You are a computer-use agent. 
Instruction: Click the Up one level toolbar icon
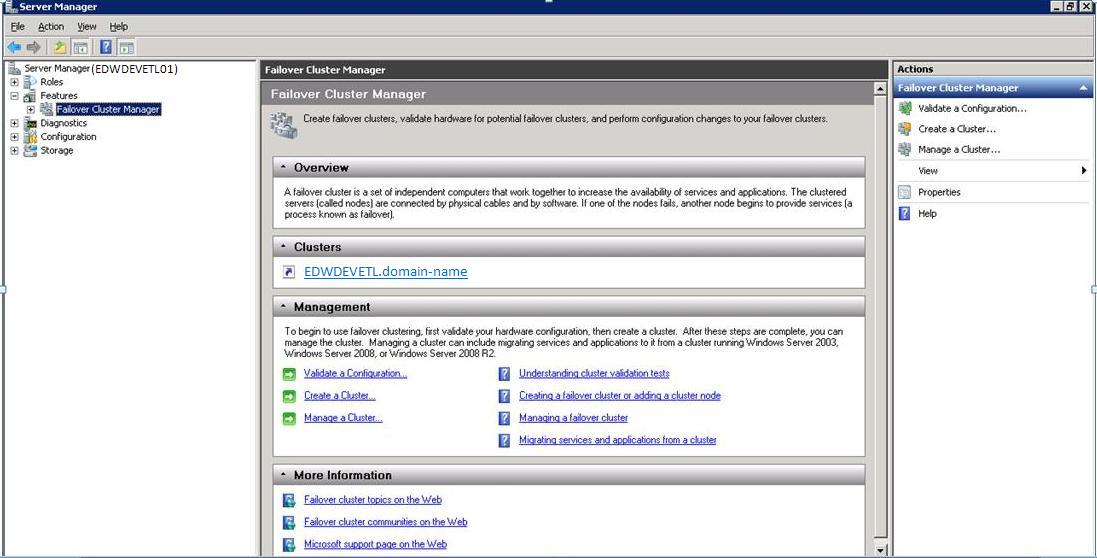click(x=60, y=48)
